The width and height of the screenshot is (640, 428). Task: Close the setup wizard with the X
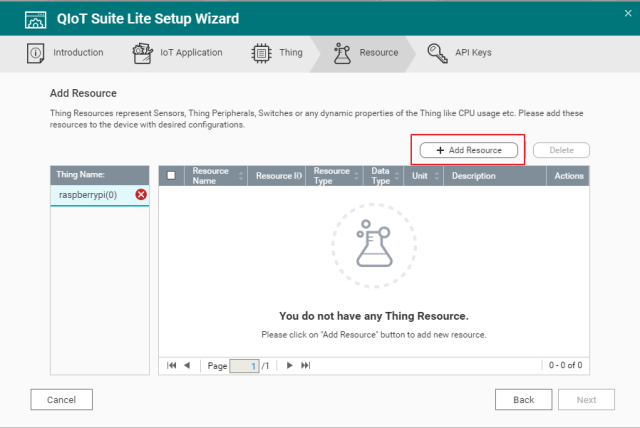[628, 13]
